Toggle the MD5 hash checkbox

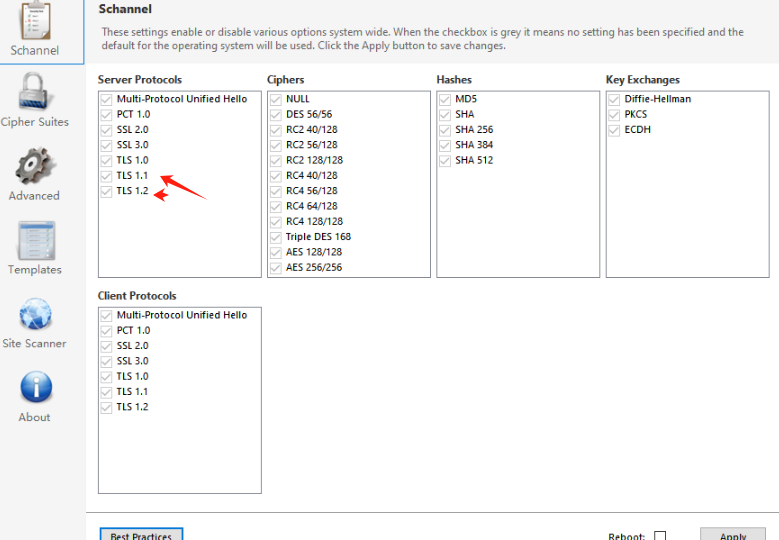point(446,99)
